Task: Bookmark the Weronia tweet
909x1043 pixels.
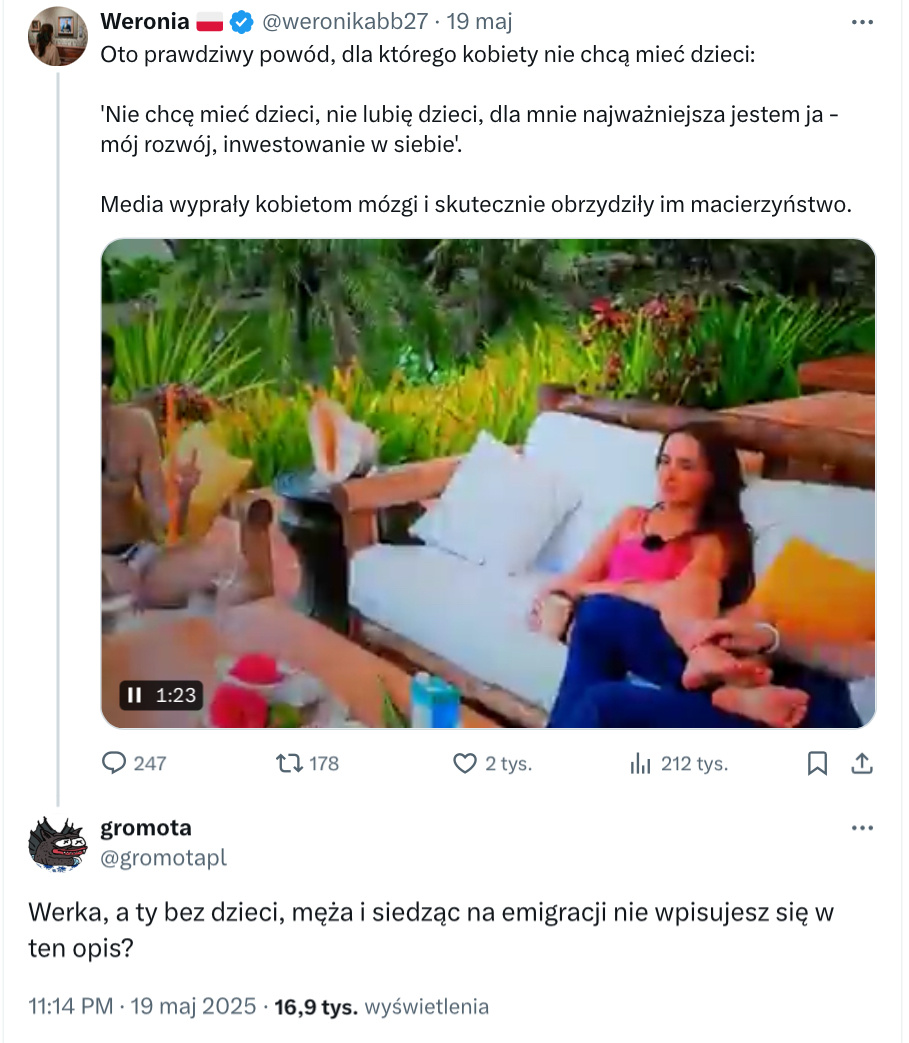Action: [817, 763]
